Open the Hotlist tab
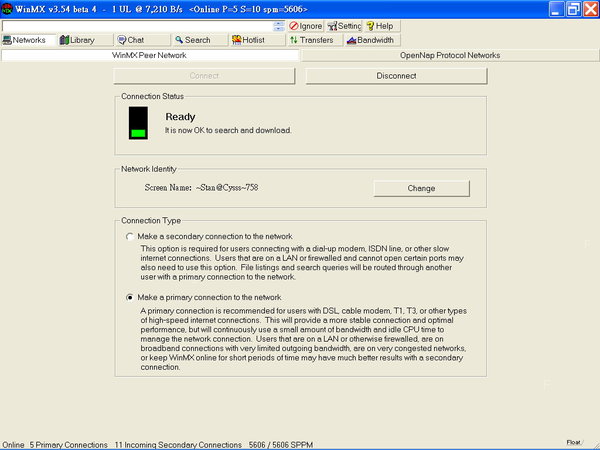 258,40
